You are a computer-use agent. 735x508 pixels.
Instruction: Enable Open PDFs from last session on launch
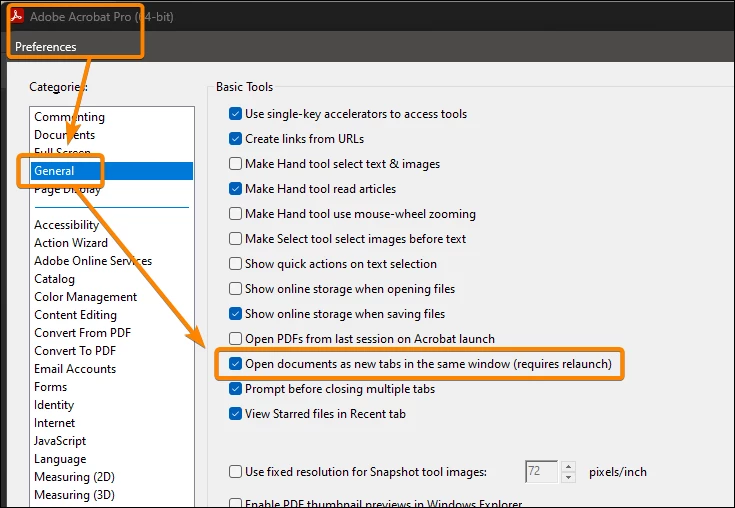point(235,338)
